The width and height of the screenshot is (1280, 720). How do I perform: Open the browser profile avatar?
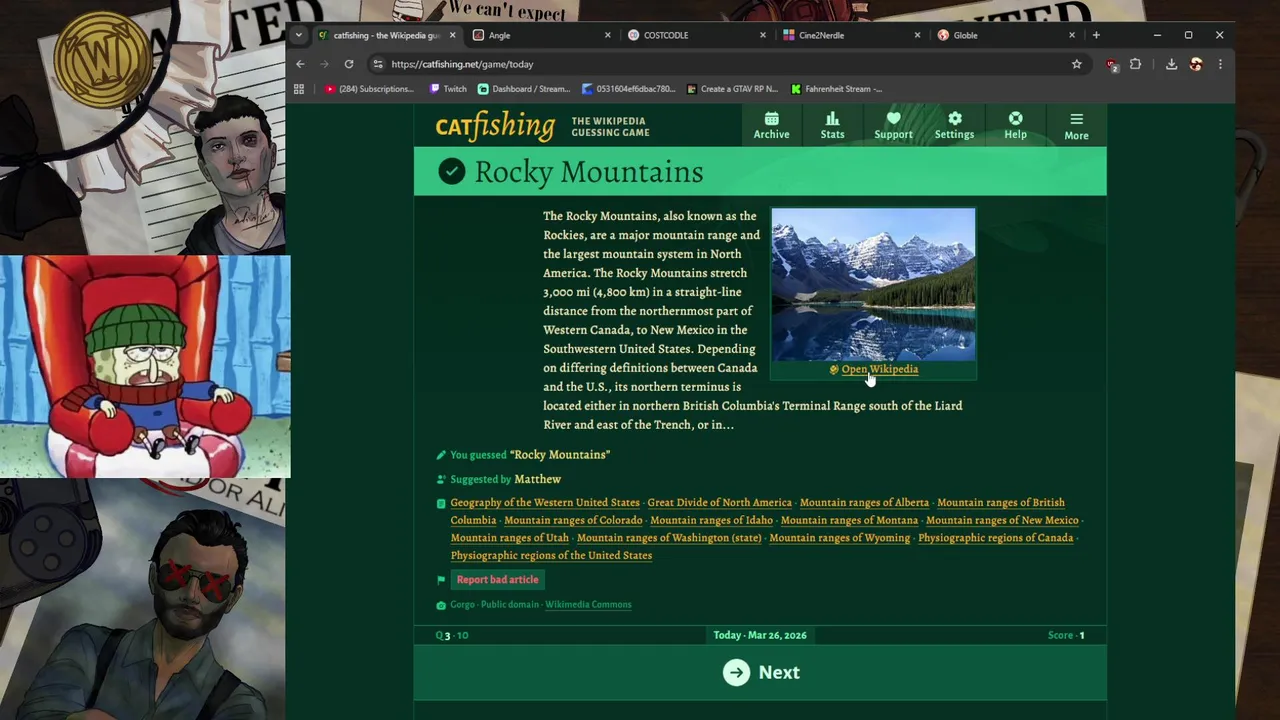click(x=1196, y=64)
